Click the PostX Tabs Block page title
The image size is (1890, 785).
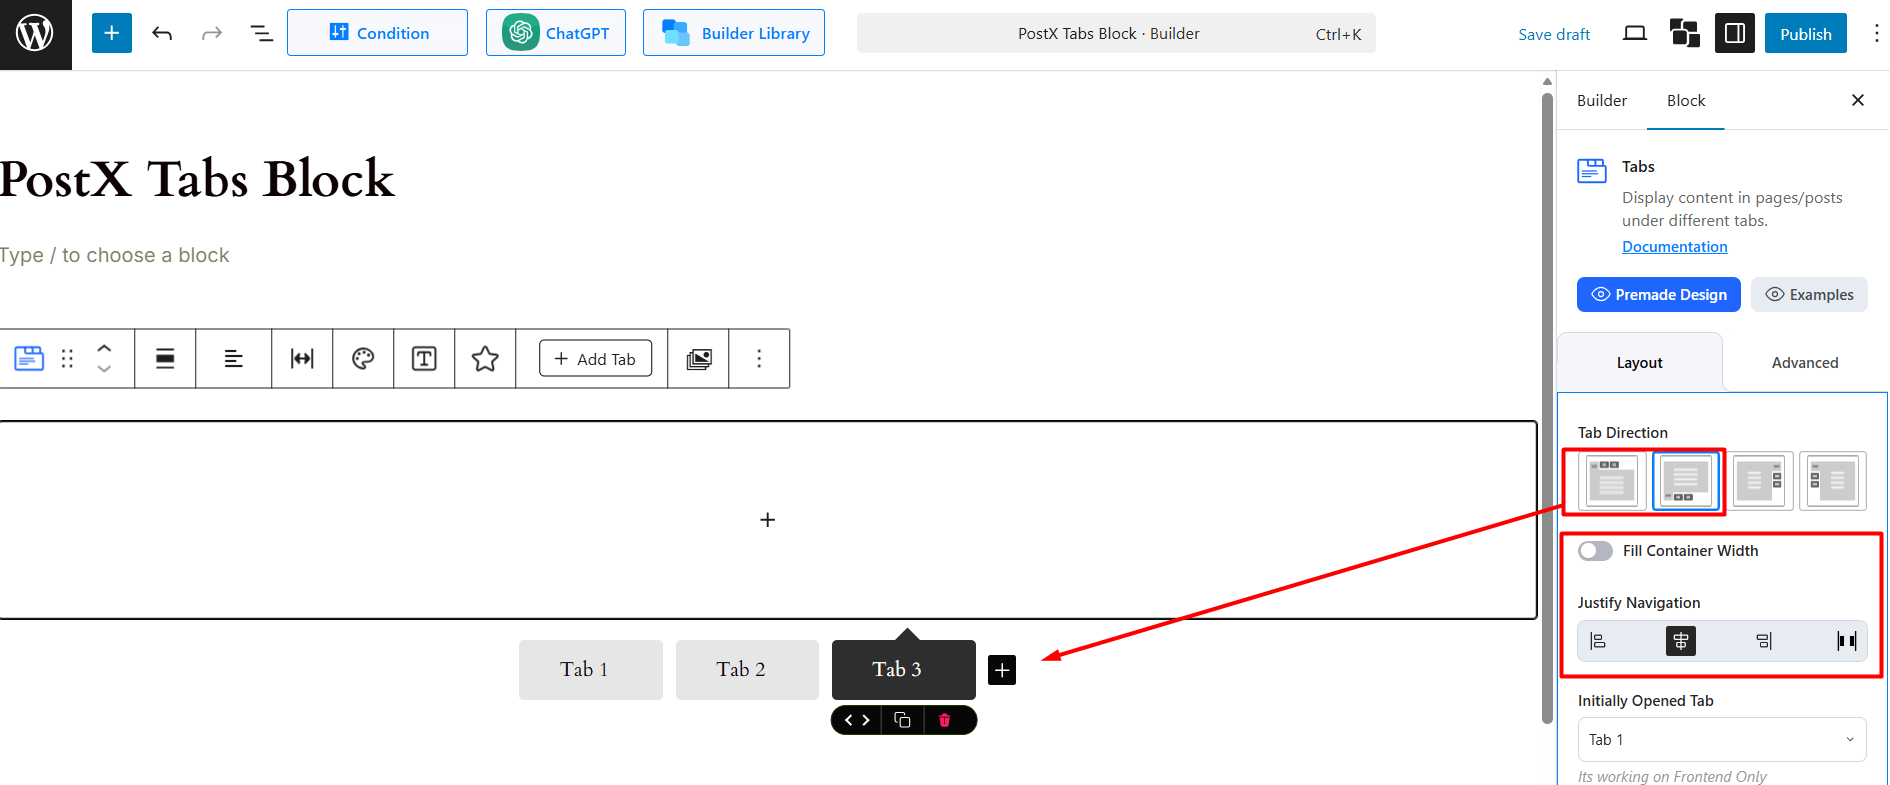[197, 179]
